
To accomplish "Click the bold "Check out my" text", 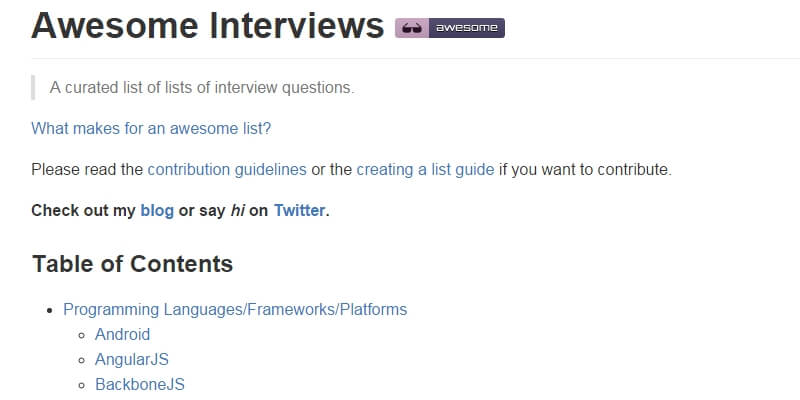I will [x=83, y=210].
